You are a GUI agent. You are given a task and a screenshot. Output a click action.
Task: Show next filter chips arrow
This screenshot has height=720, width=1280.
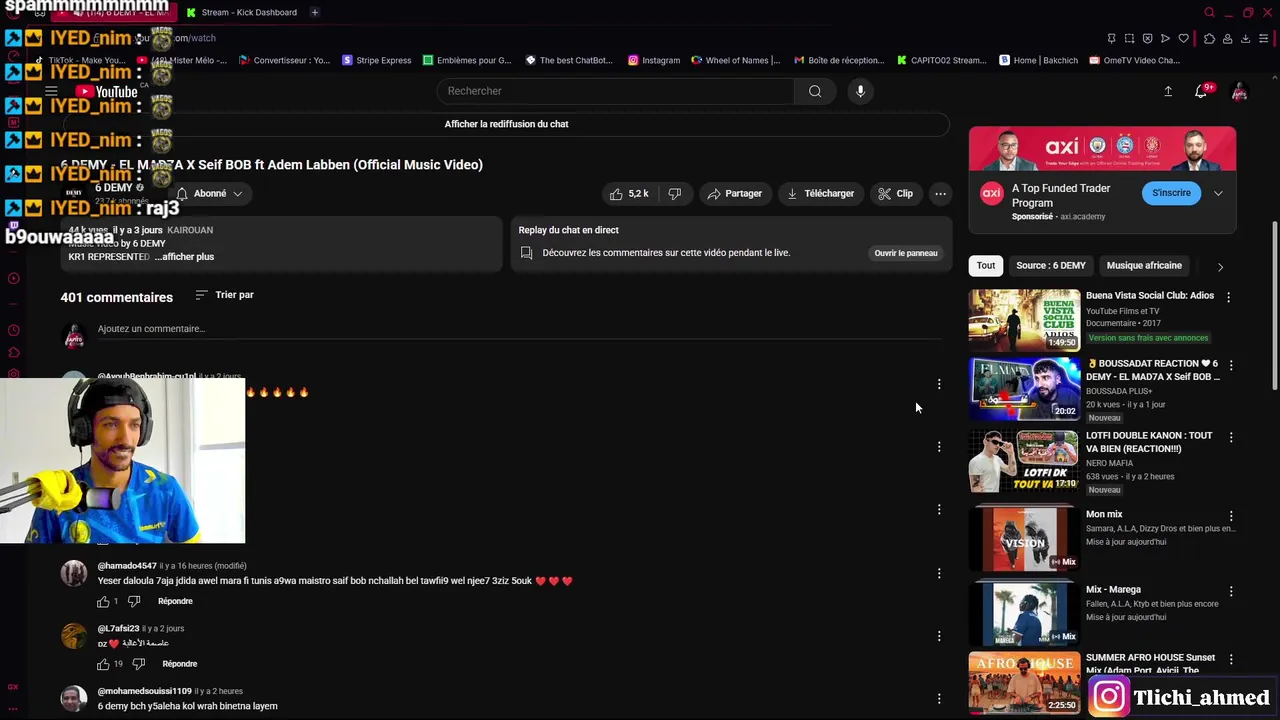coord(1220,267)
